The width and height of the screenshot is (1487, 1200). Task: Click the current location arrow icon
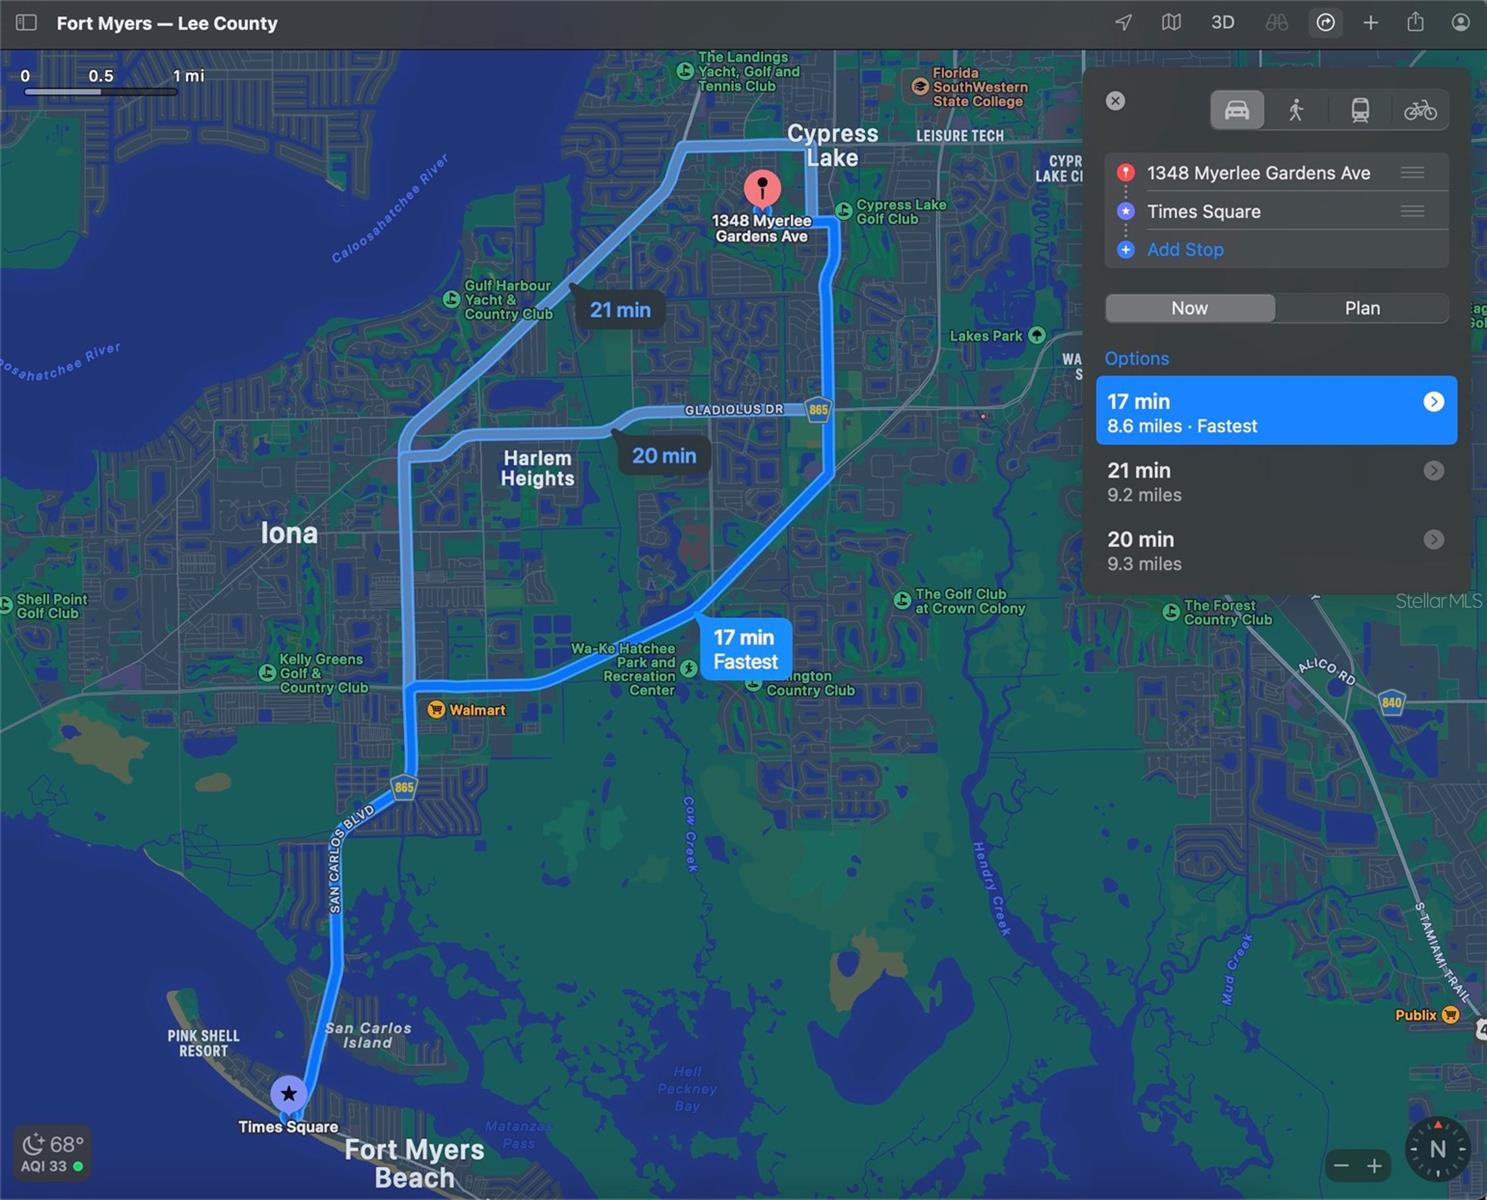click(1124, 22)
